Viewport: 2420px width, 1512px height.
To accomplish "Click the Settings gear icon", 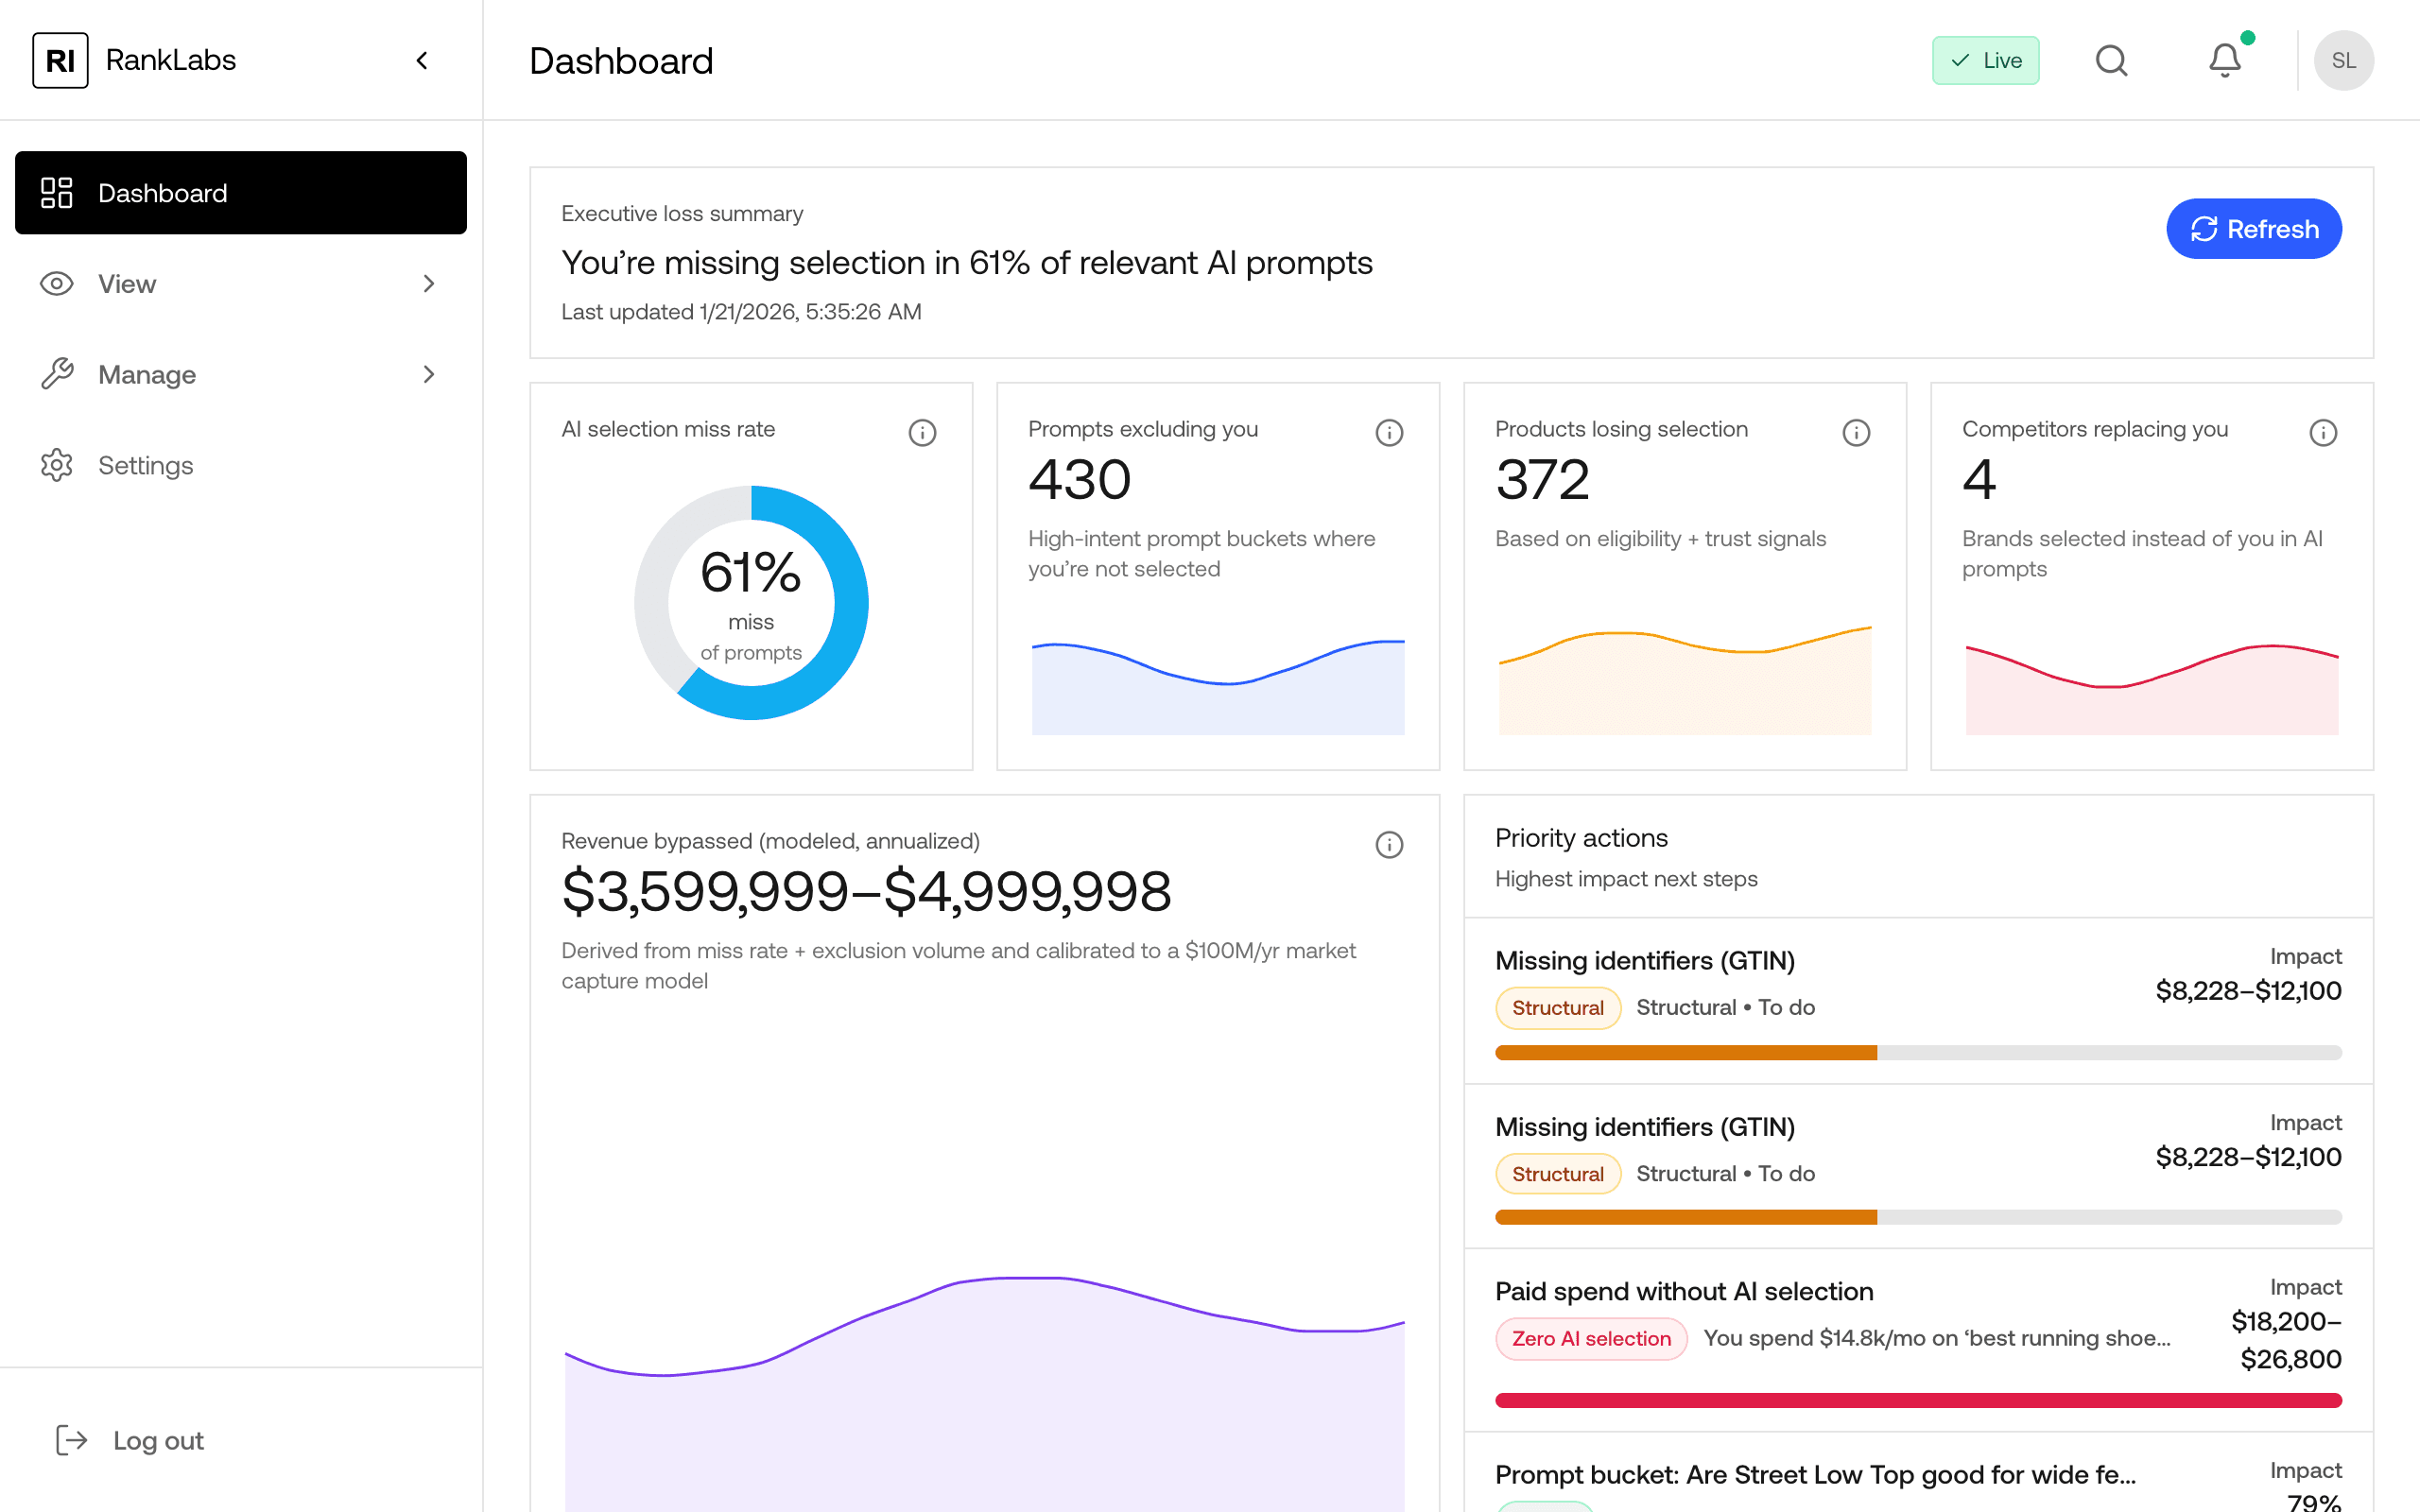I will (57, 465).
